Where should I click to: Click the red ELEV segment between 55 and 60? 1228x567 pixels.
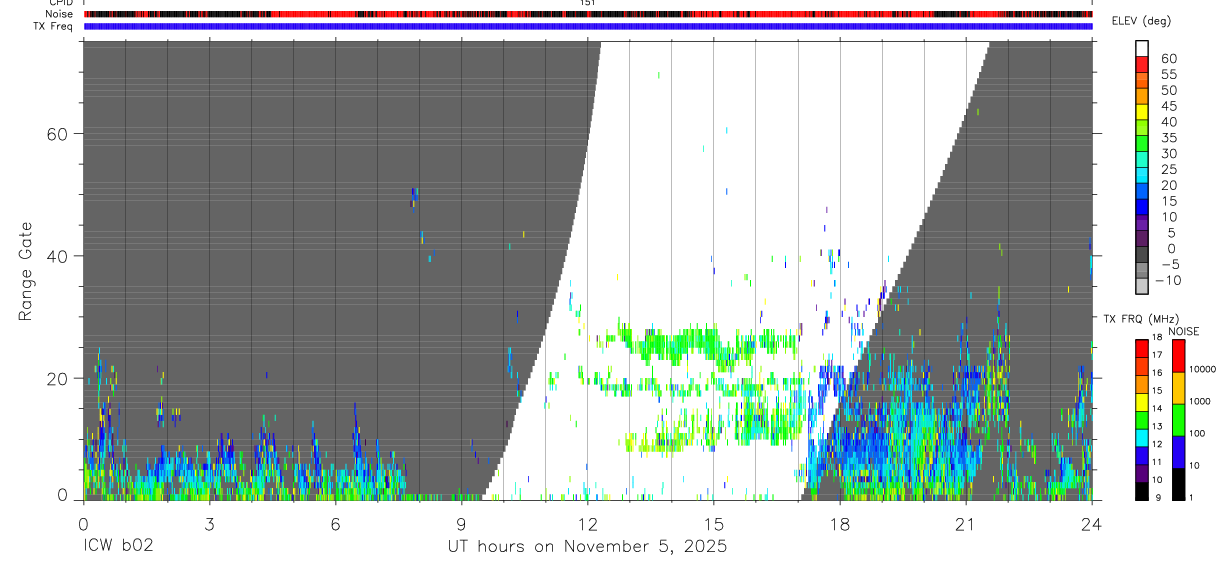1142,64
